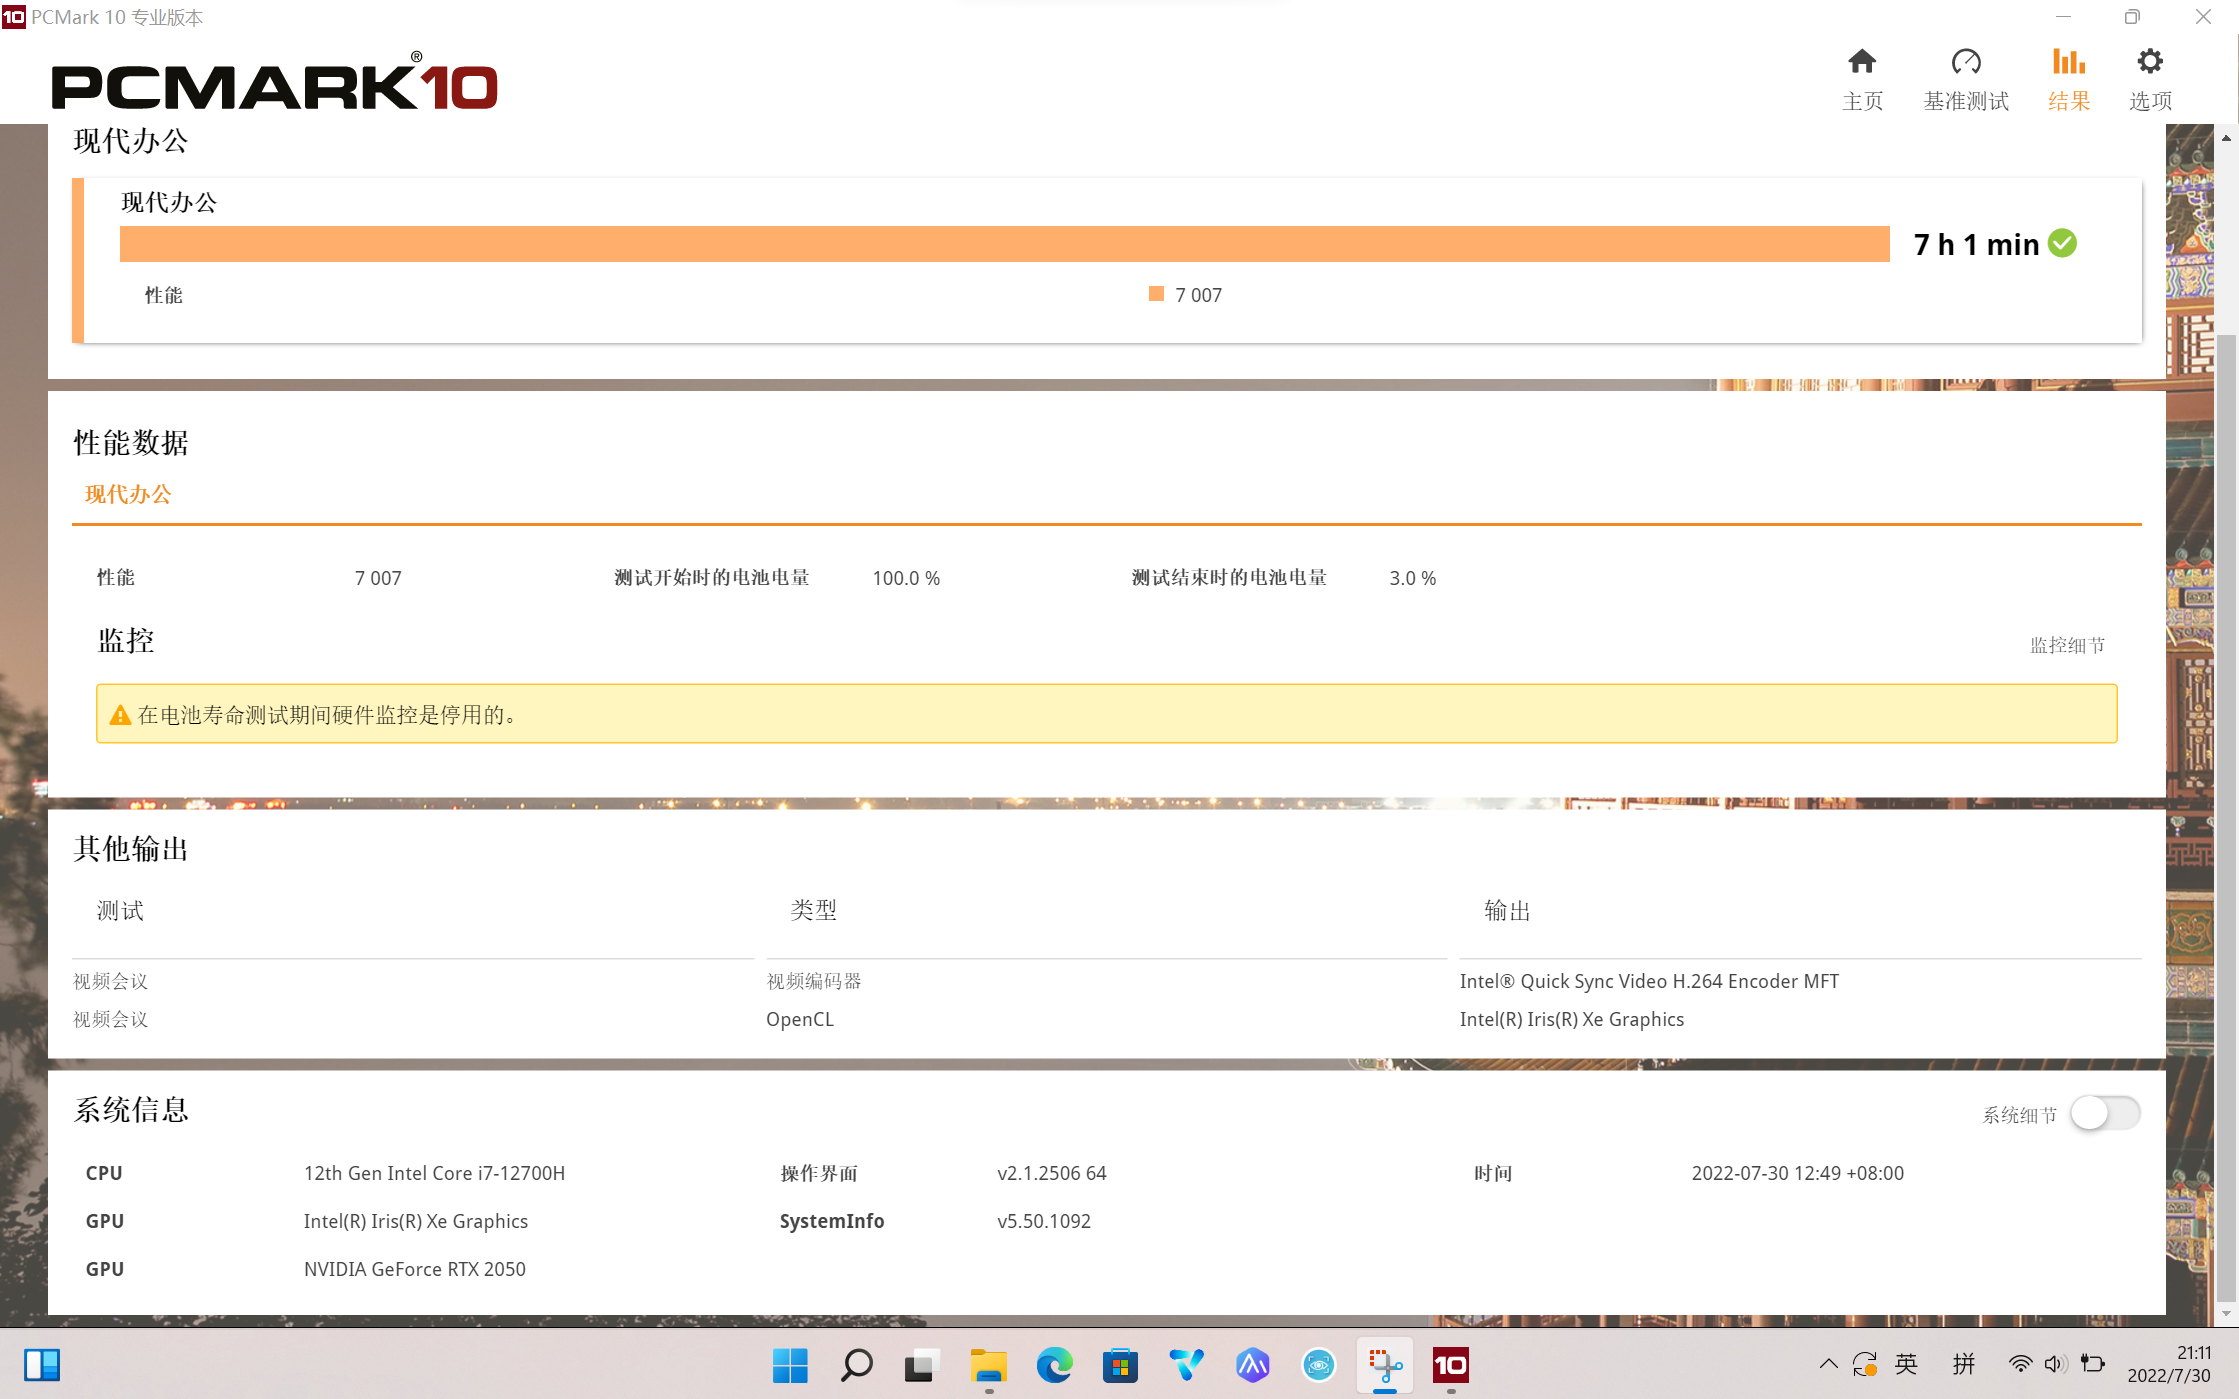Click the 其他输出 section heading
The width and height of the screenshot is (2239, 1399).
coord(131,849)
